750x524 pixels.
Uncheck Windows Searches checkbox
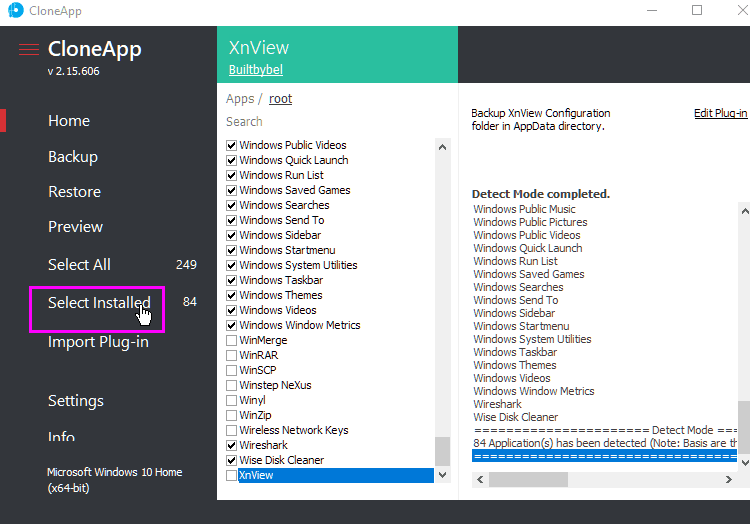pyautogui.click(x=232, y=205)
